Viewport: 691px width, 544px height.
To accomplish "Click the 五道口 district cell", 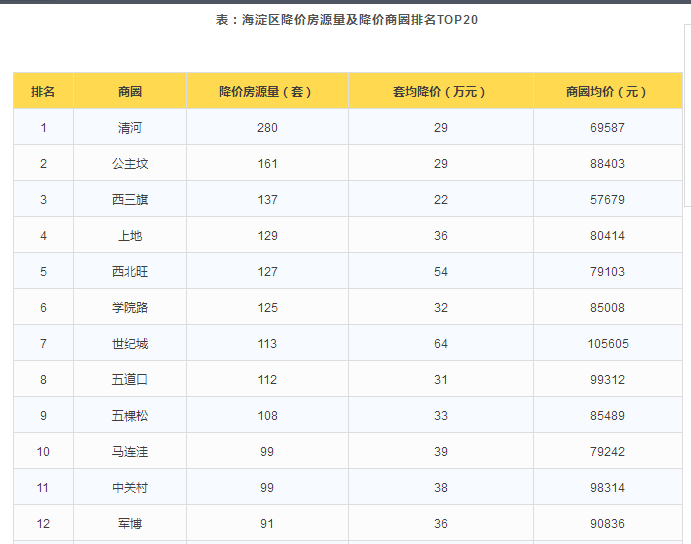I will point(130,379).
